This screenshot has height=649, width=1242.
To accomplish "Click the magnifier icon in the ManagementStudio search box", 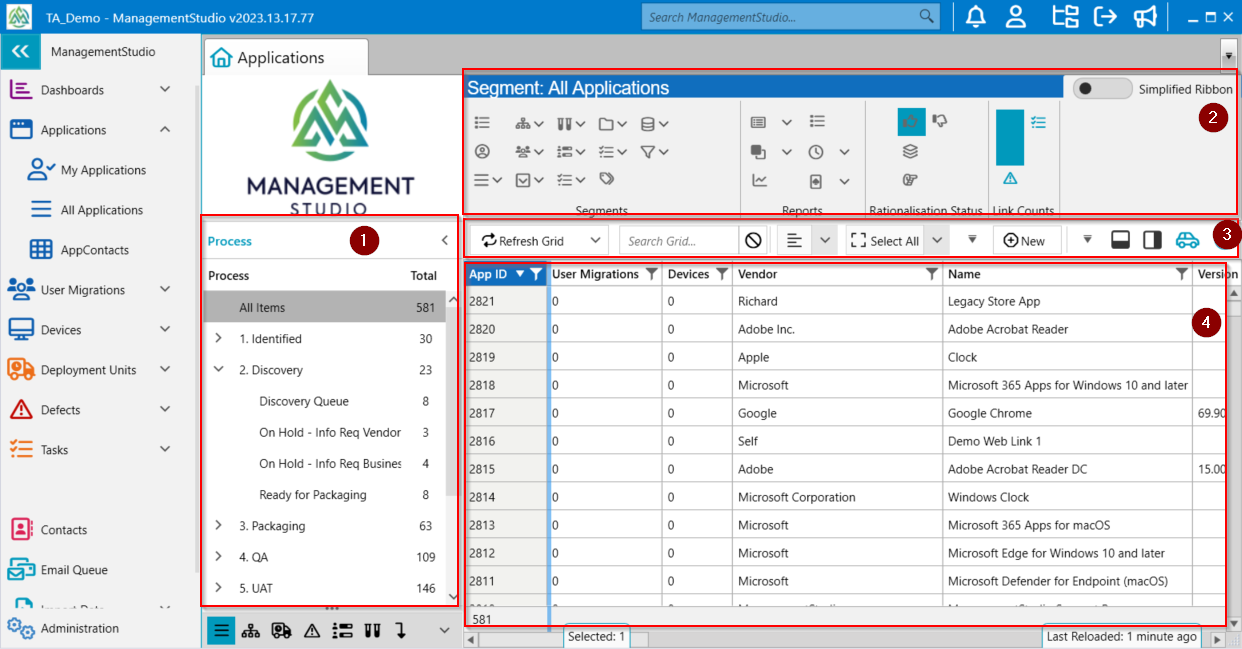I will tap(927, 16).
